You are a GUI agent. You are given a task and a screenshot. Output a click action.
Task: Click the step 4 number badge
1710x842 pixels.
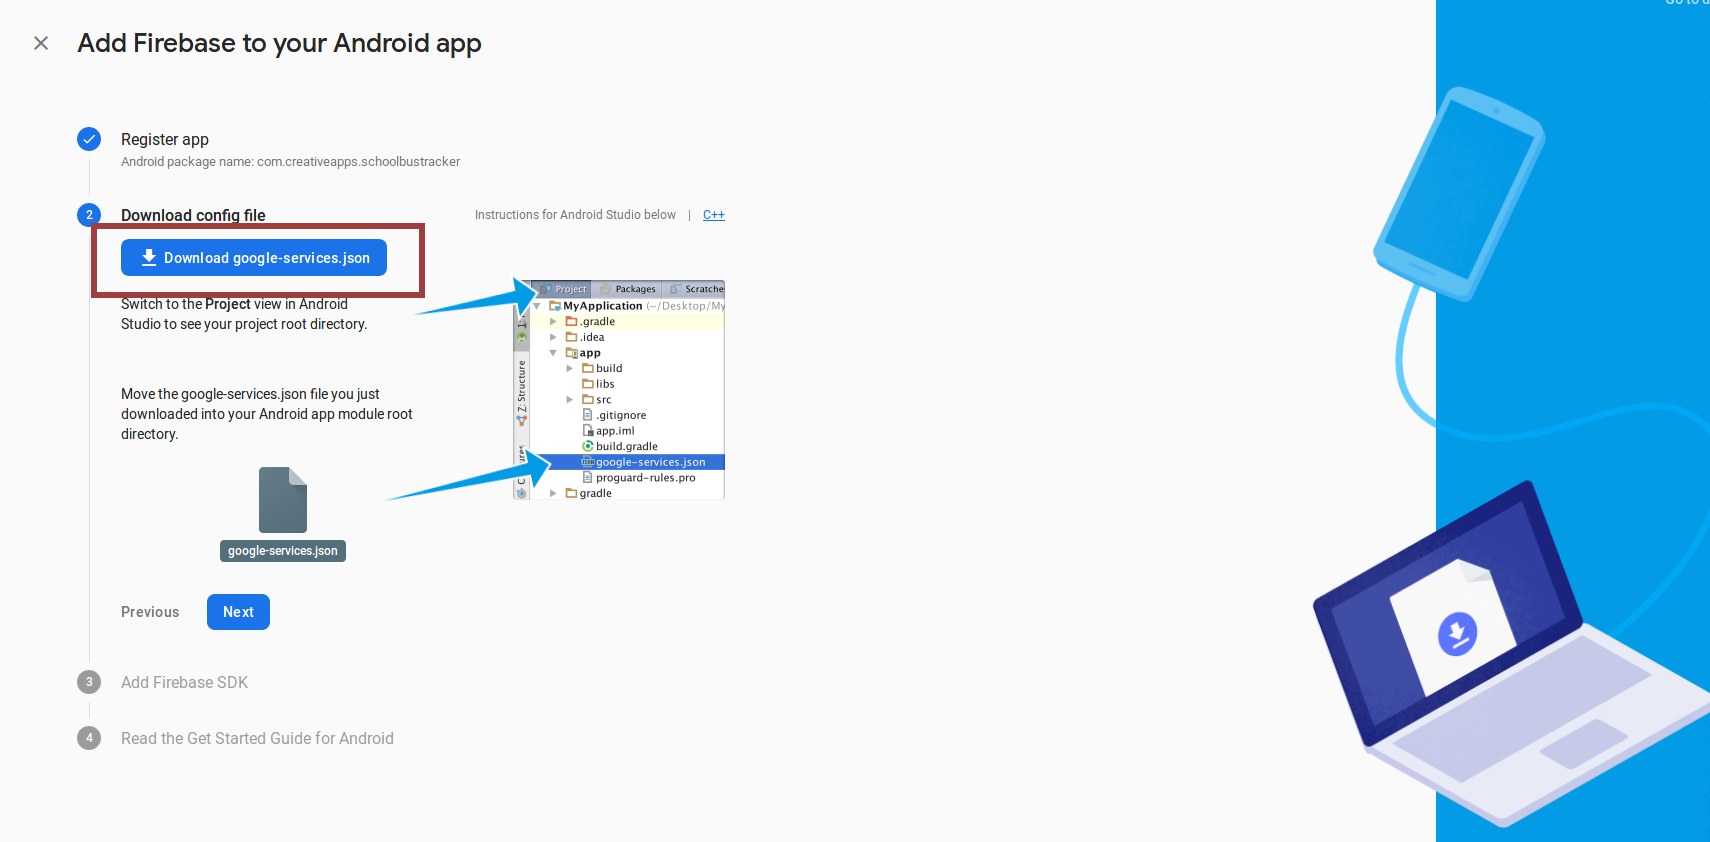pos(89,738)
